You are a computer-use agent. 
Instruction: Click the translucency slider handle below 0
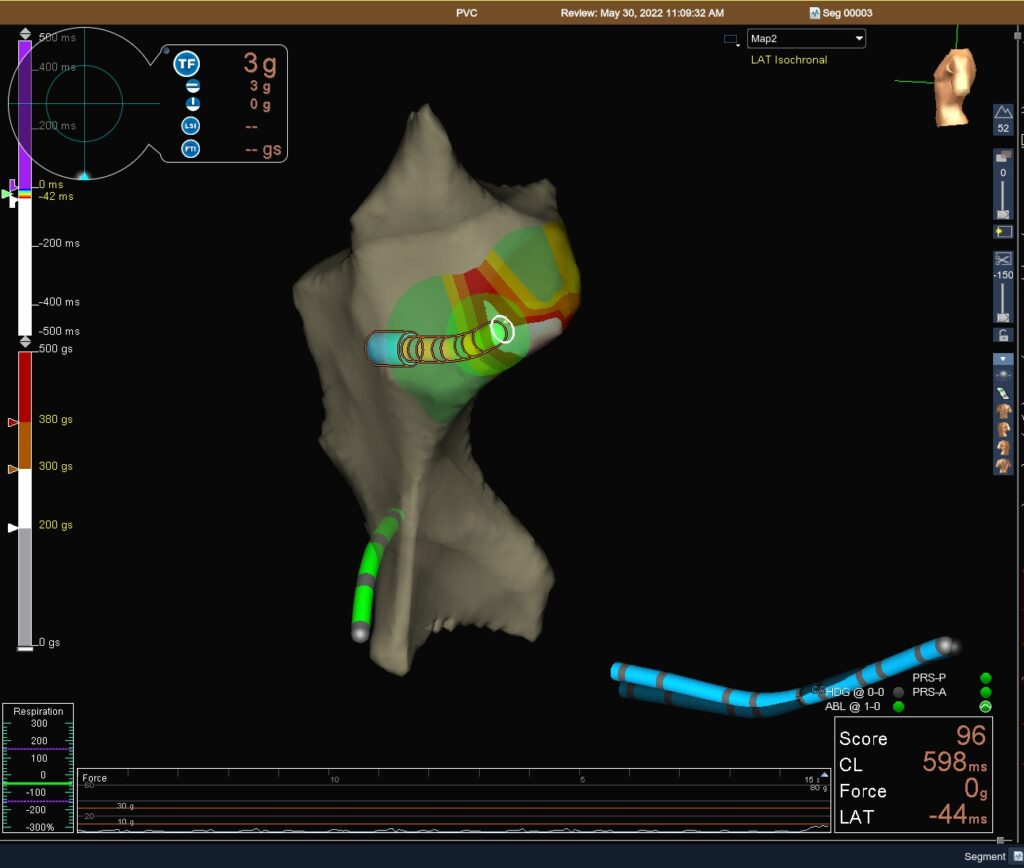(x=1003, y=215)
